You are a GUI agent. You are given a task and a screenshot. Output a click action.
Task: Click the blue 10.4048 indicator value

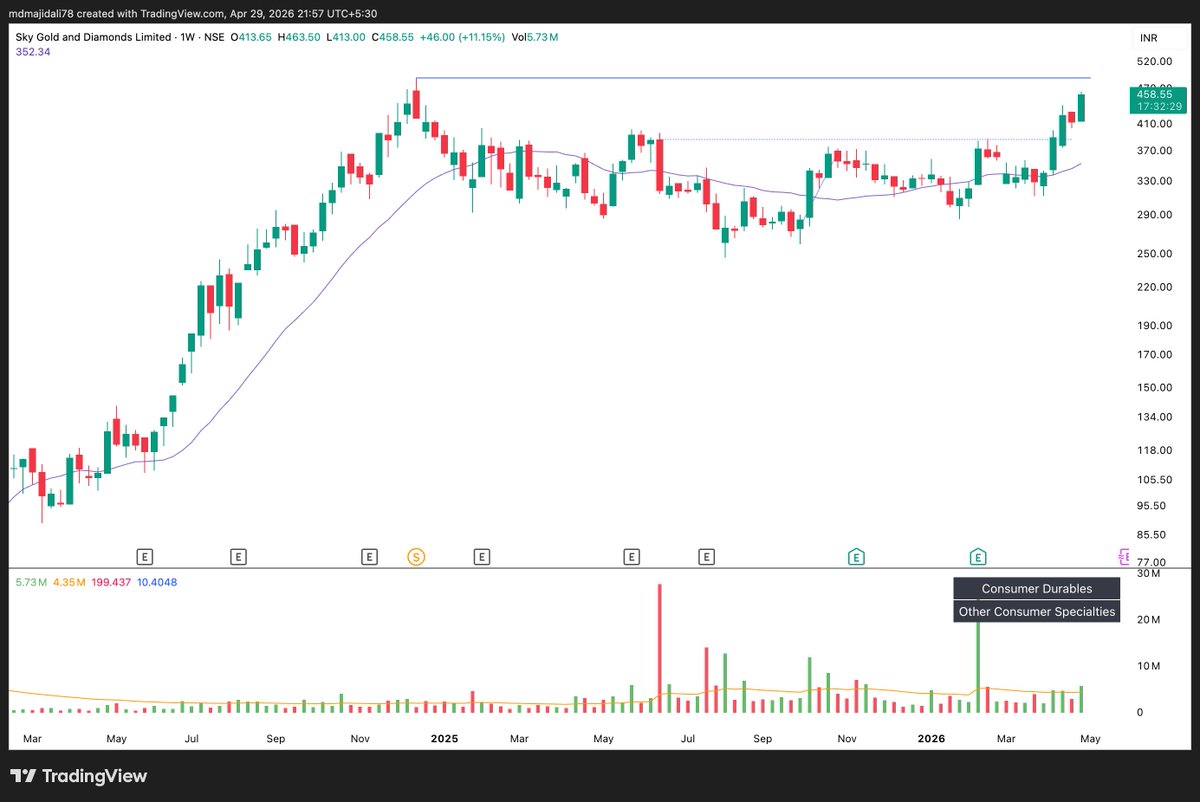click(x=155, y=581)
